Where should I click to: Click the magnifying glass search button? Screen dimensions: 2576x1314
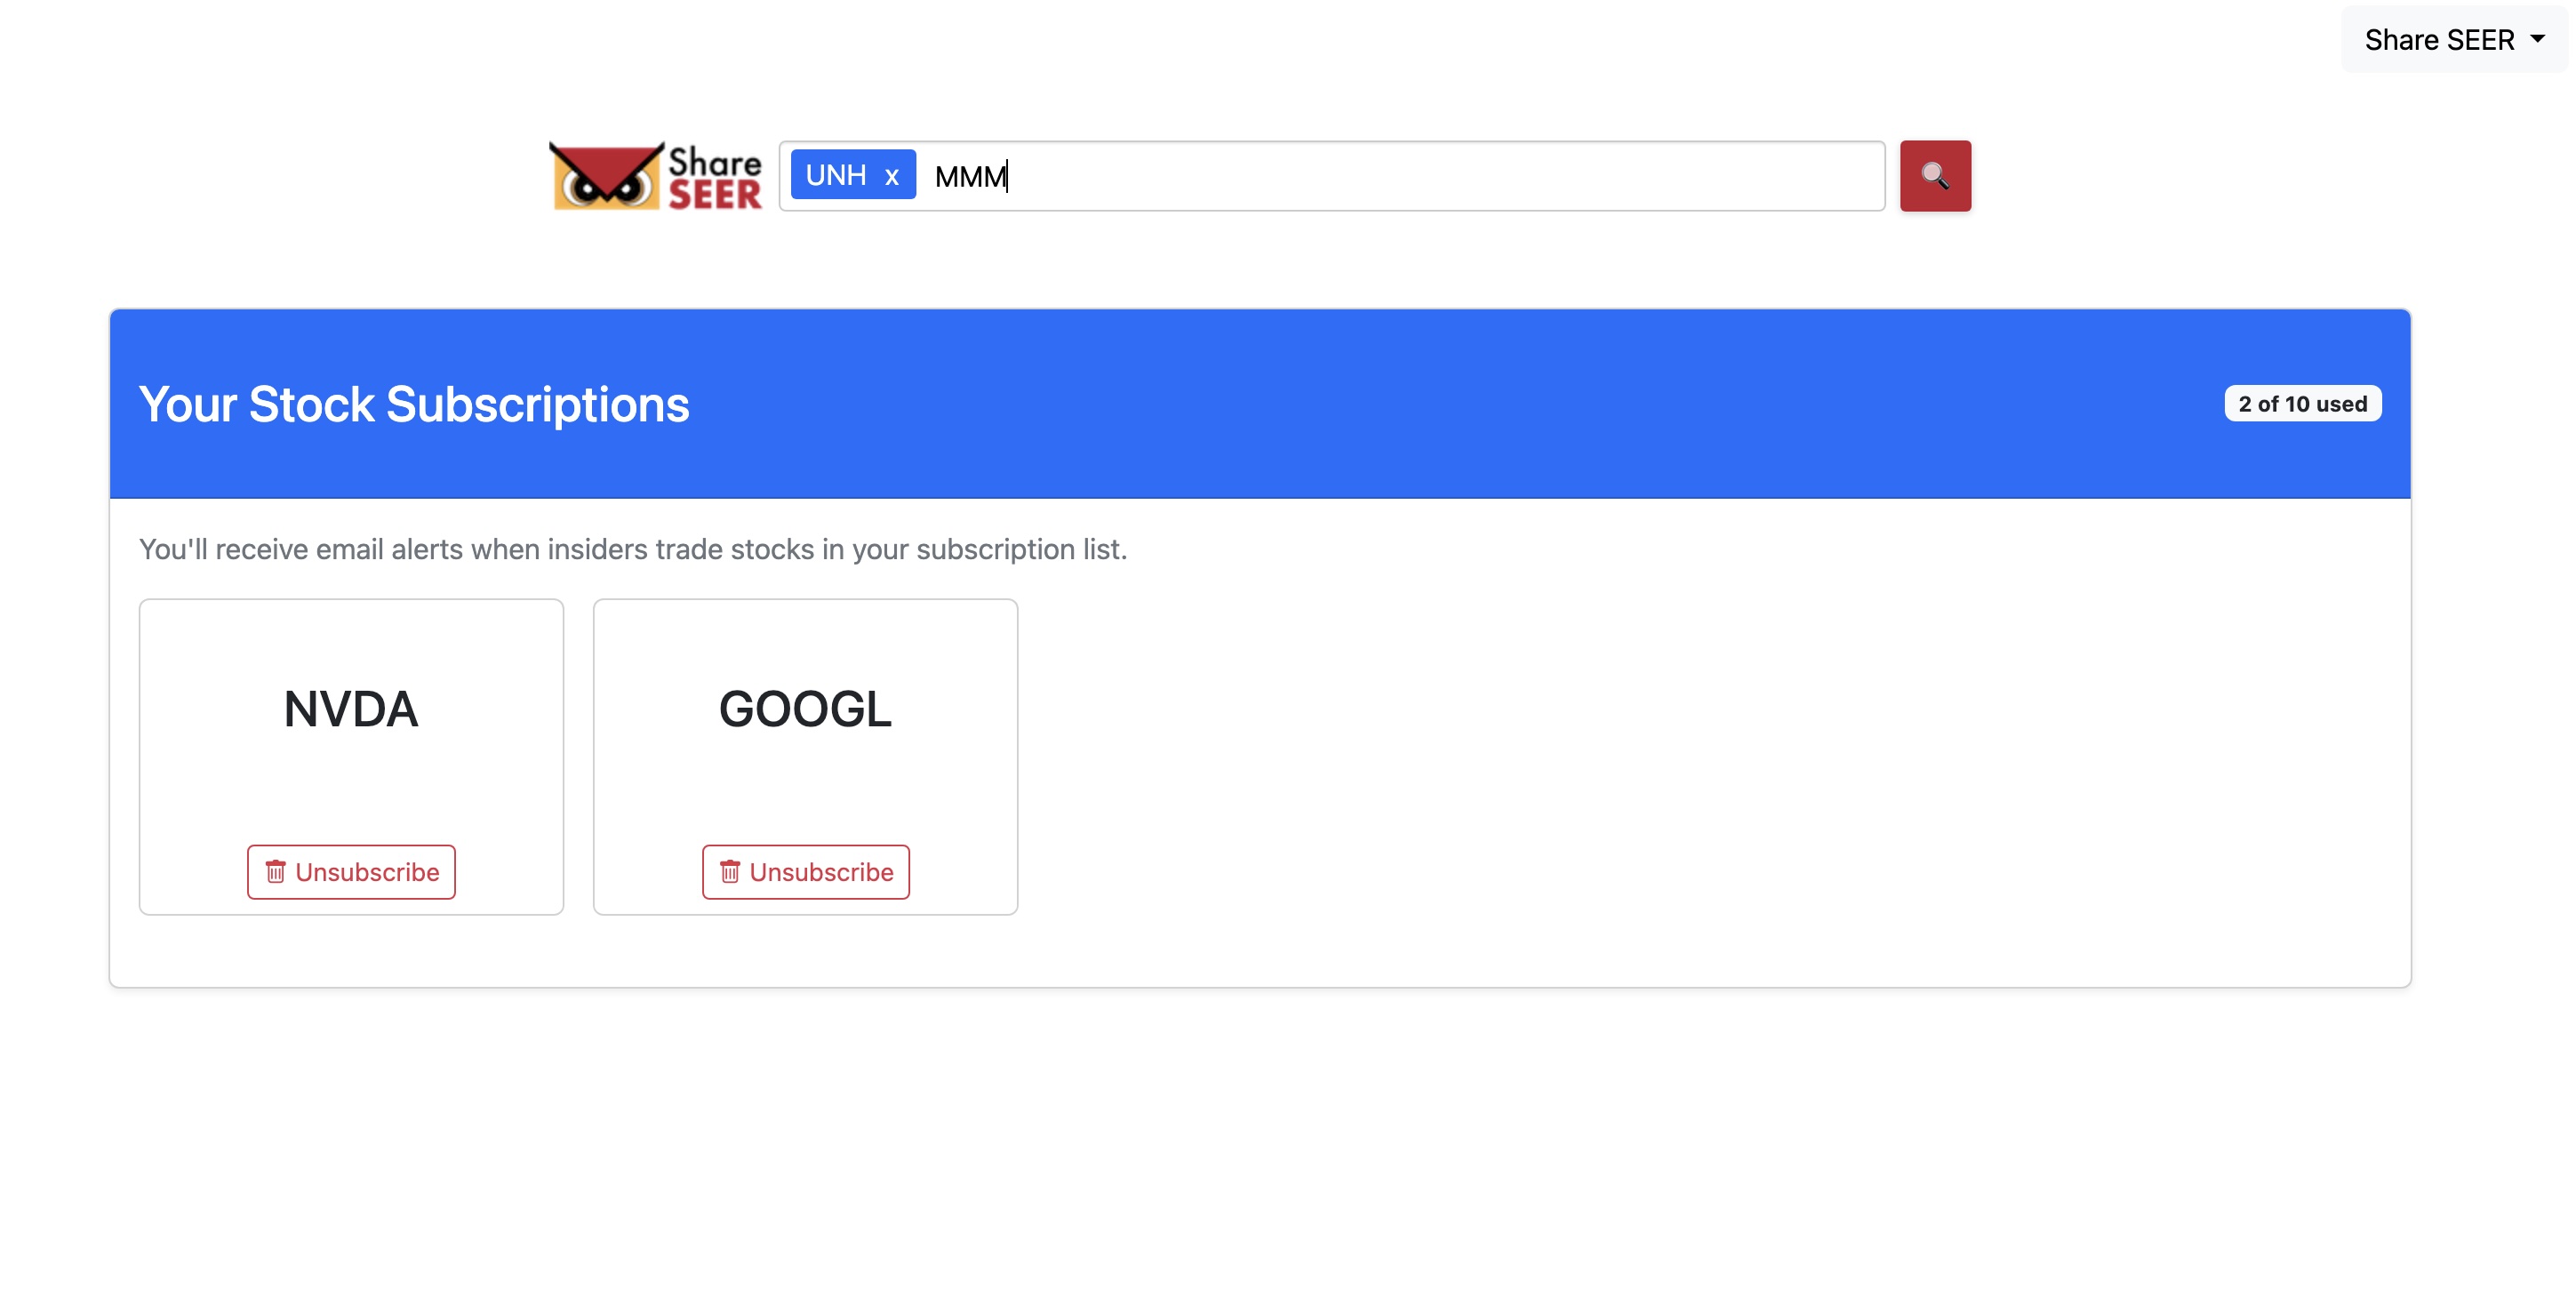1934,176
